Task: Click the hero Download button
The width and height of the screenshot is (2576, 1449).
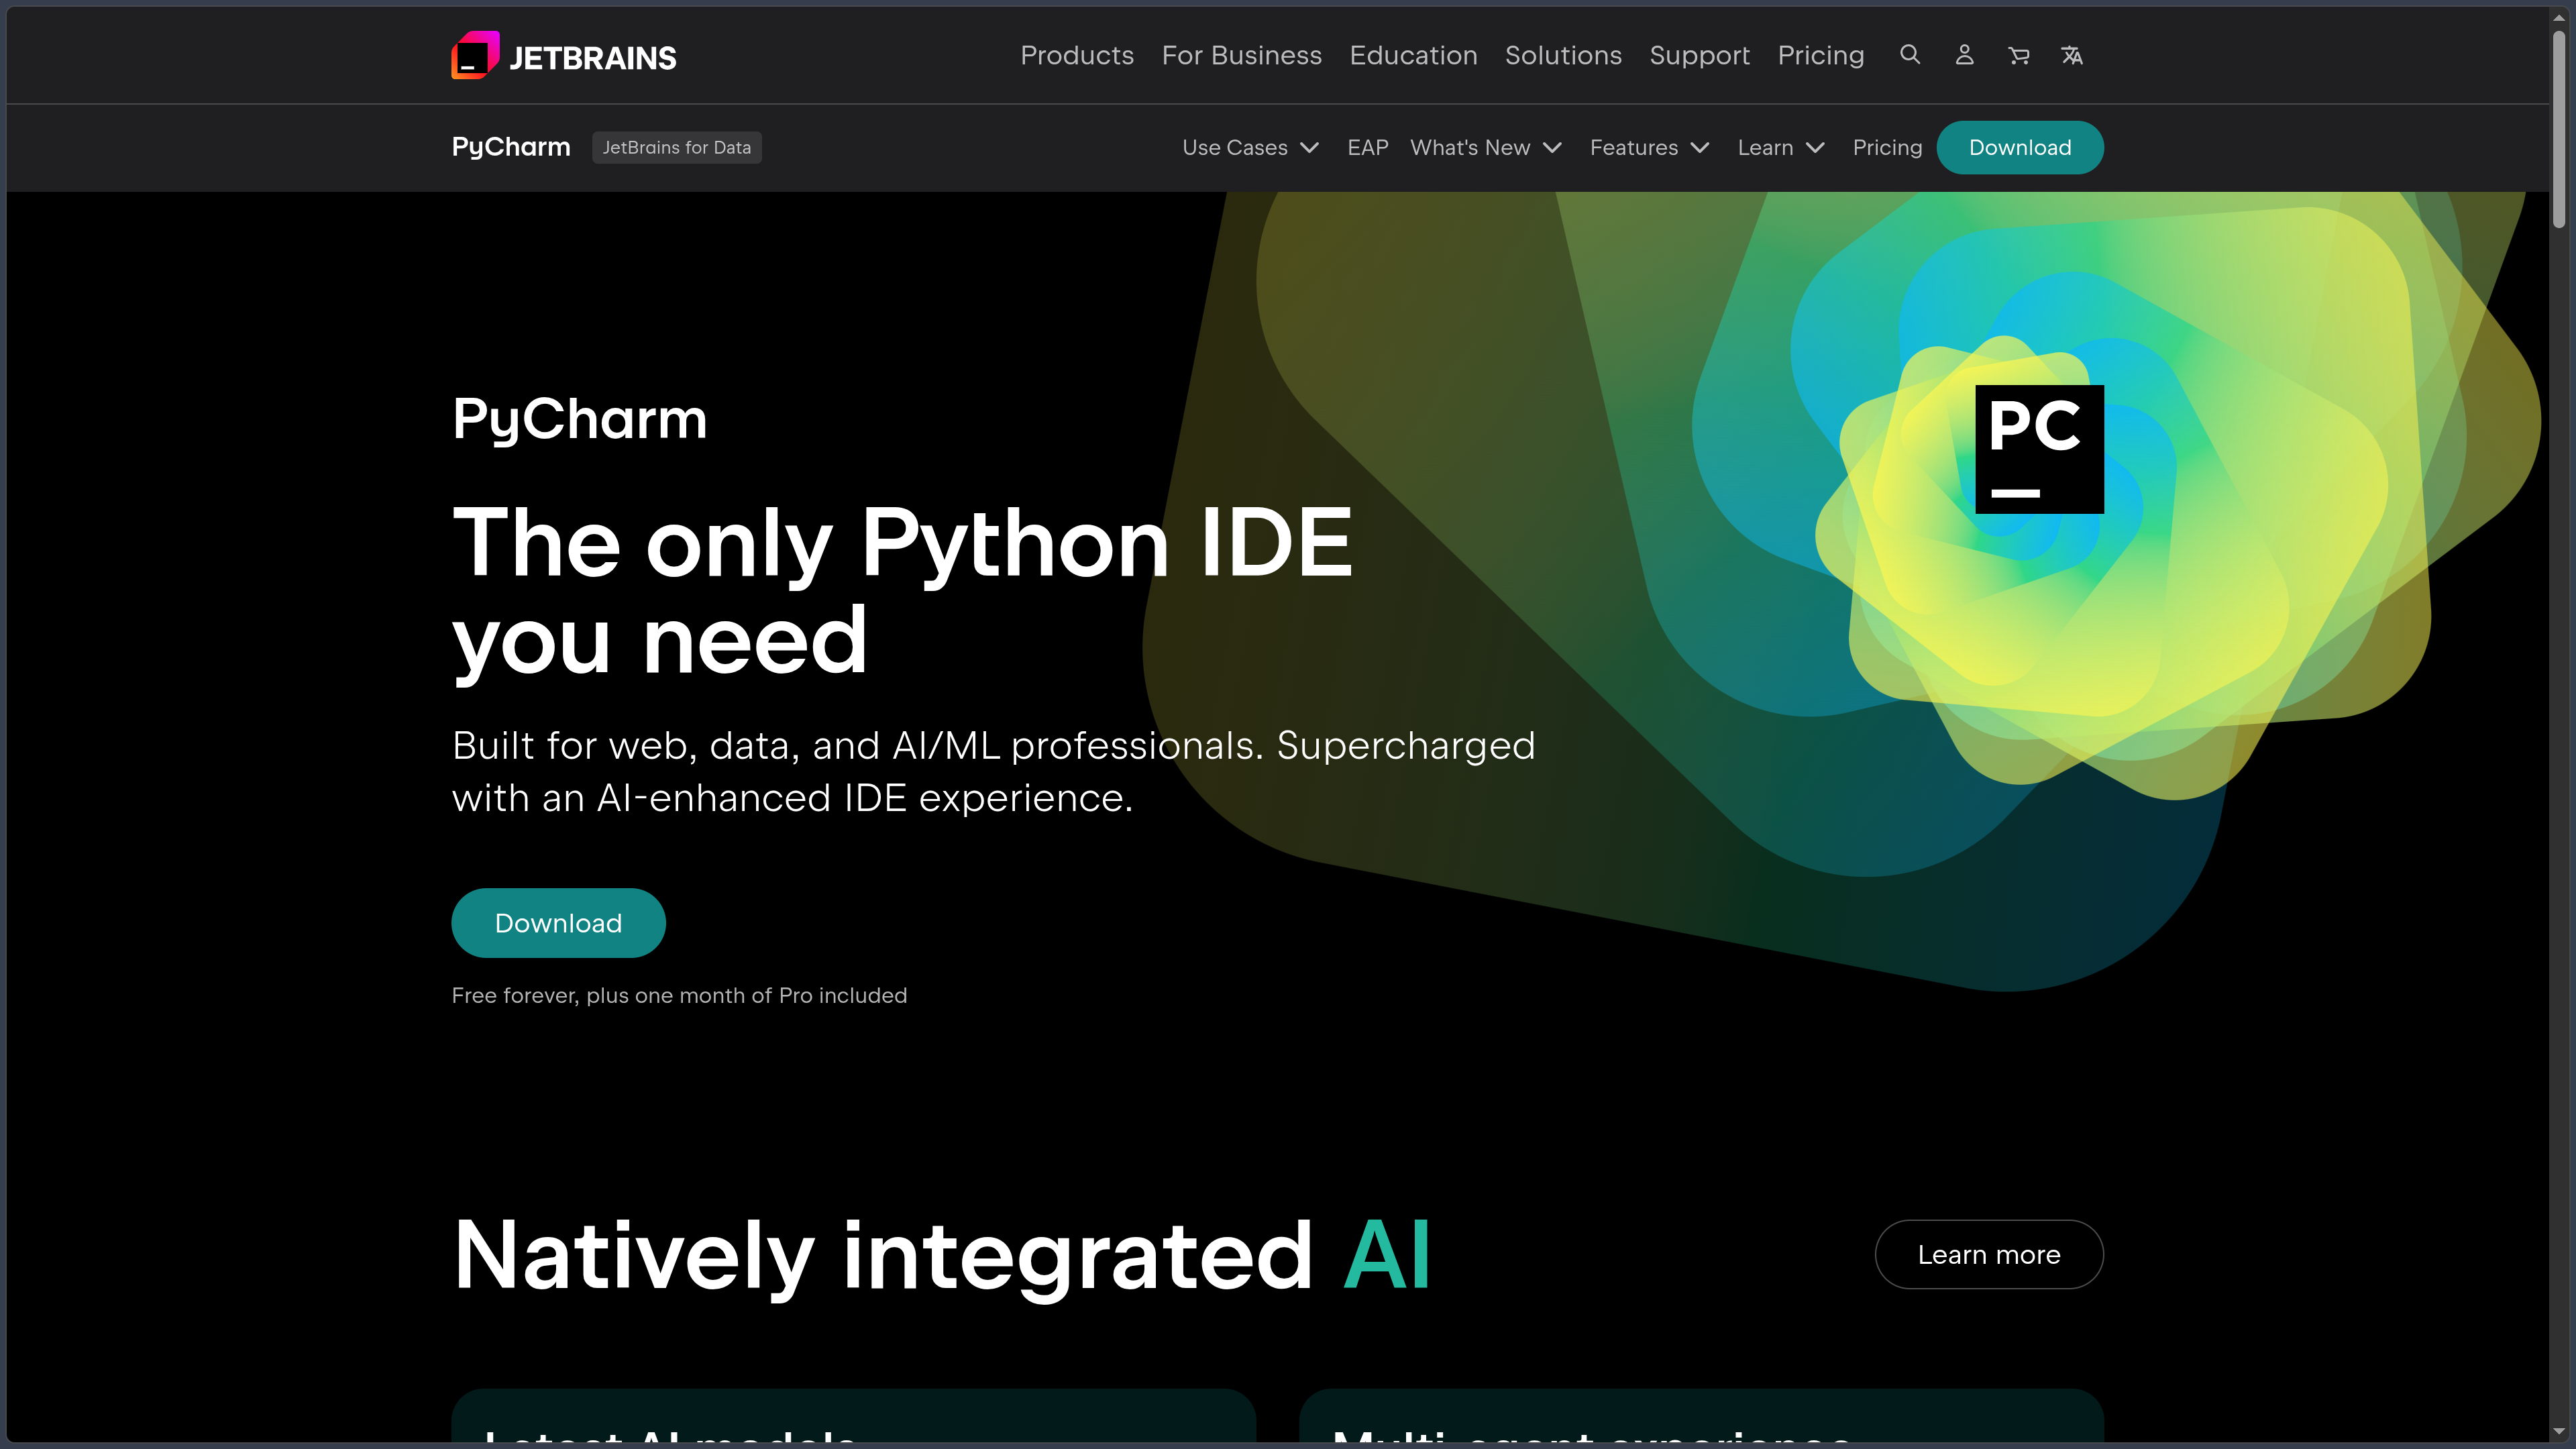Action: point(558,923)
